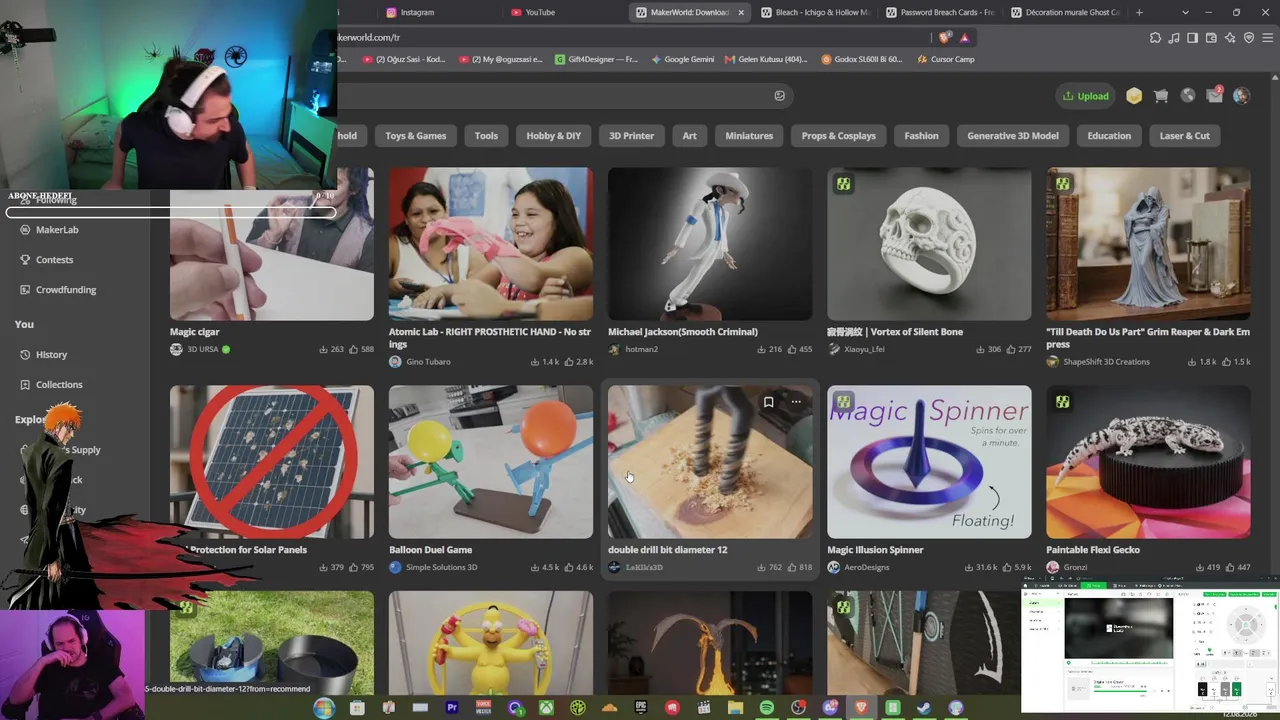The width and height of the screenshot is (1280, 720).
Task: Select the Hobby & DIY category
Action: coord(553,136)
